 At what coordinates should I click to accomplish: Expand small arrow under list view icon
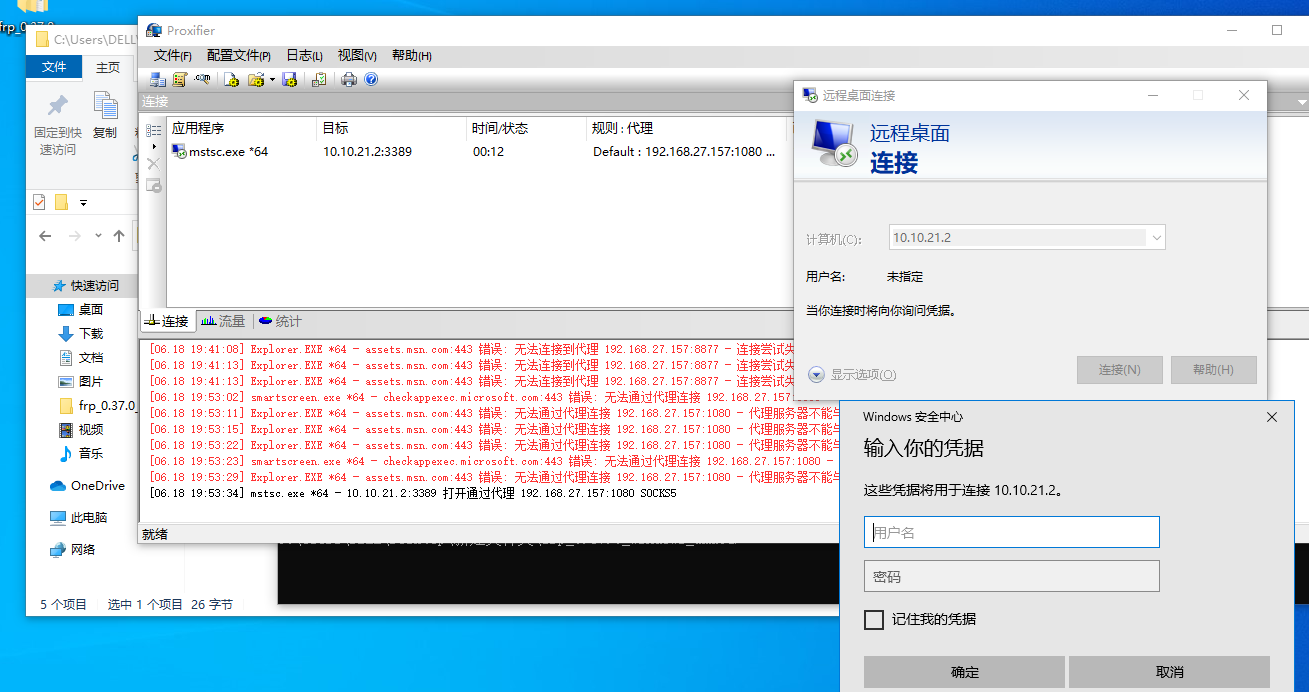coord(153,146)
